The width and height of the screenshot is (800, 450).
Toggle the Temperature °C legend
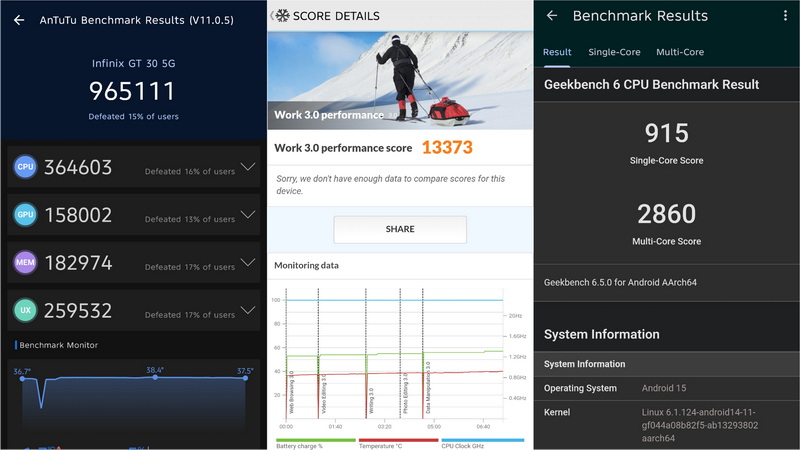pos(398,444)
